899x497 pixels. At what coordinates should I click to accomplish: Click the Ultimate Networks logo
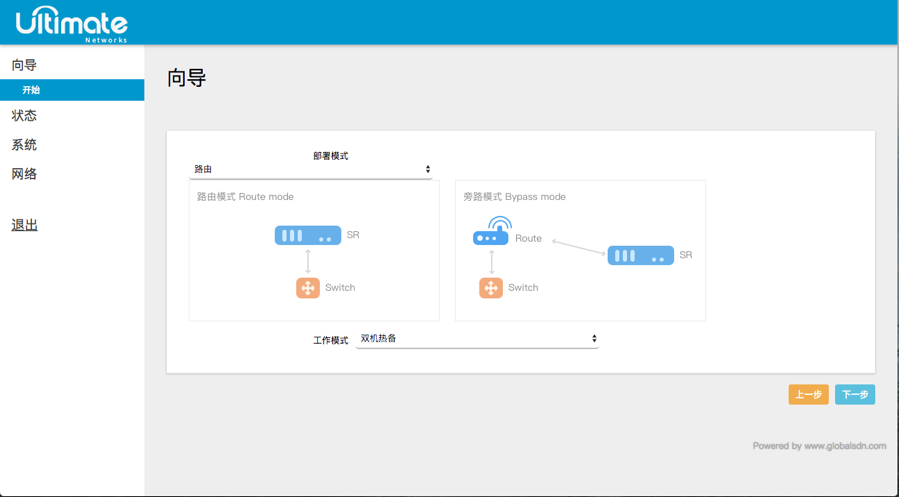(x=72, y=24)
